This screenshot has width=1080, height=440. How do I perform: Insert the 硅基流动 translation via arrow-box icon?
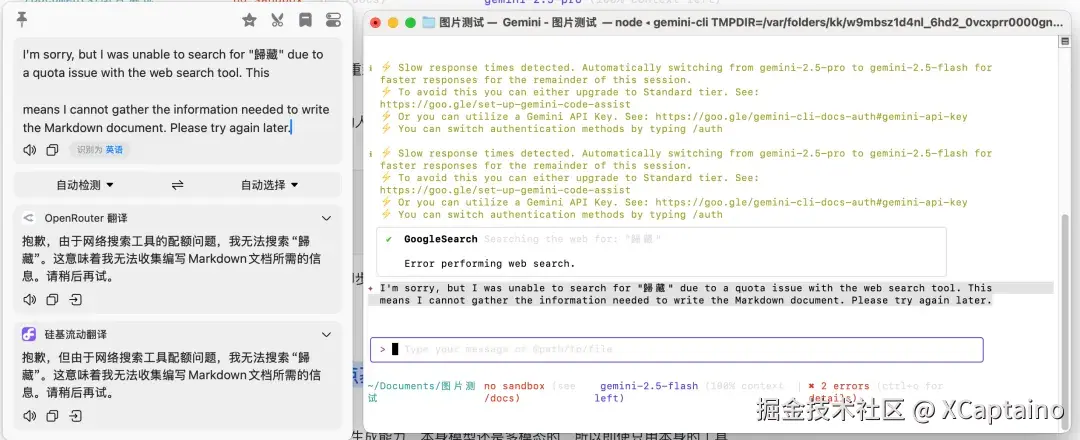click(x=75, y=416)
